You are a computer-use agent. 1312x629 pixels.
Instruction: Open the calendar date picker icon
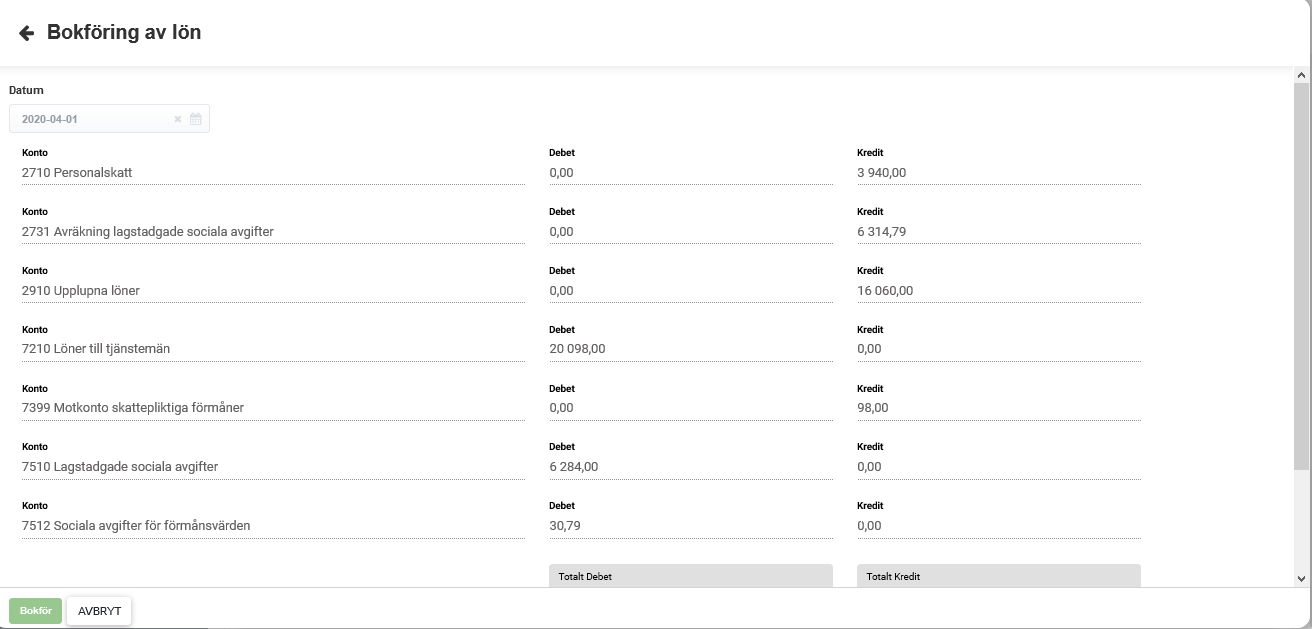click(196, 119)
